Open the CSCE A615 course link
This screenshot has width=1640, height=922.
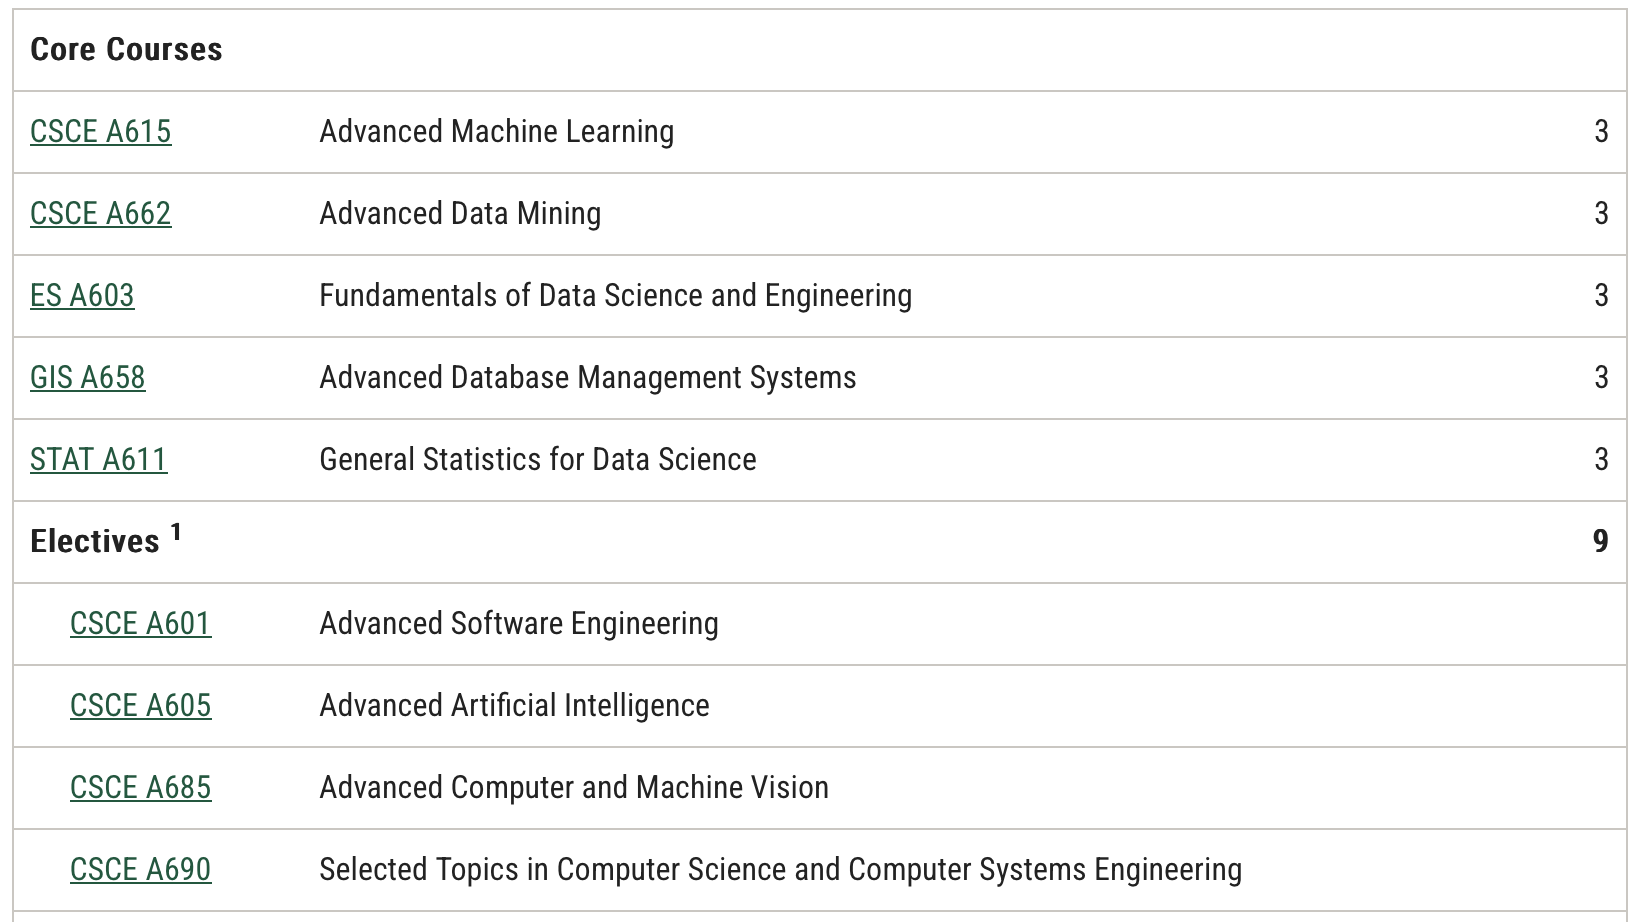pyautogui.click(x=100, y=132)
